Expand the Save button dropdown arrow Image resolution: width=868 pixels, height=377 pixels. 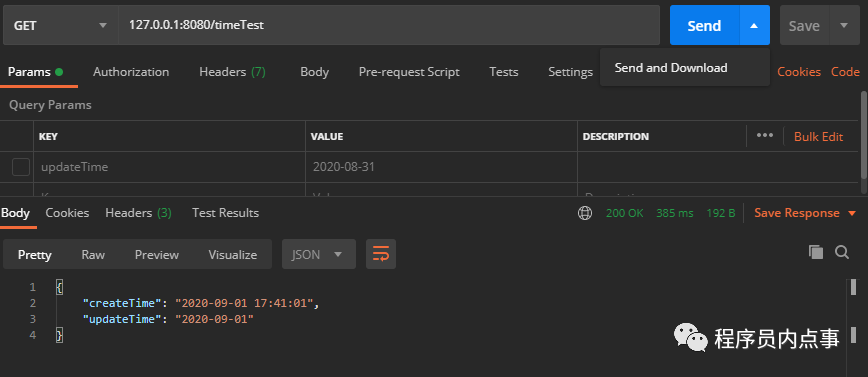[844, 25]
